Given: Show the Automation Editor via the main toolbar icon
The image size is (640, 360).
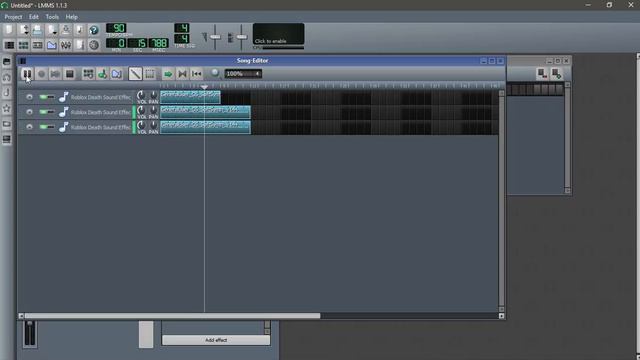Looking at the screenshot, I should (x=51, y=44).
